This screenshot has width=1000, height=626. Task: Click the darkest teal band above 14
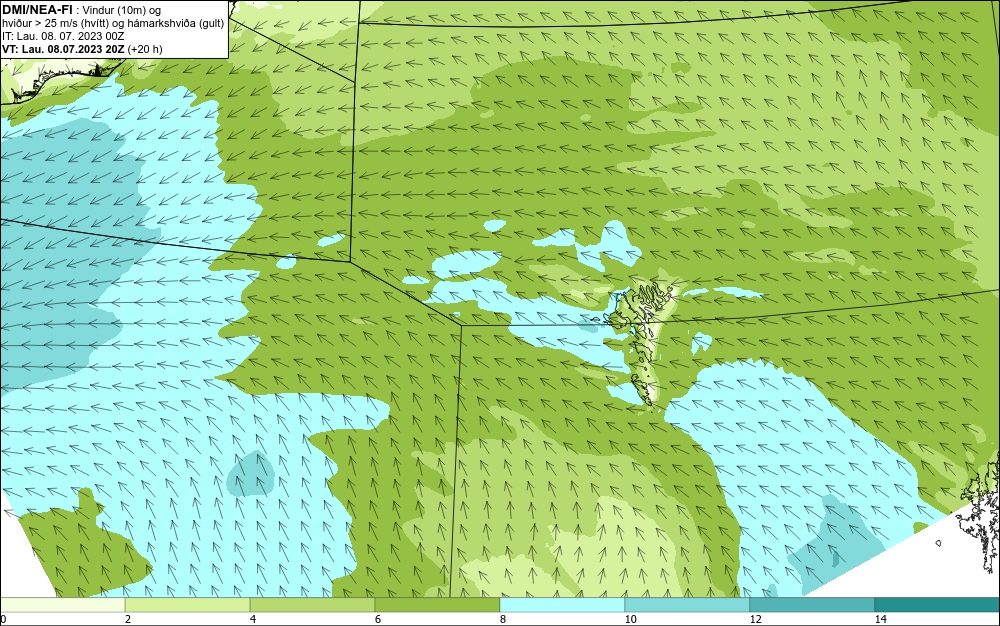click(938, 604)
